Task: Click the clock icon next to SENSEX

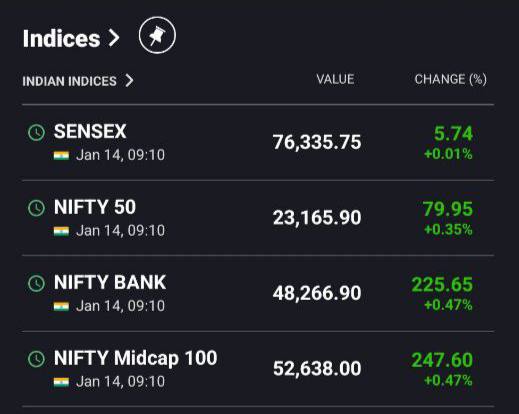Action: click(x=36, y=133)
